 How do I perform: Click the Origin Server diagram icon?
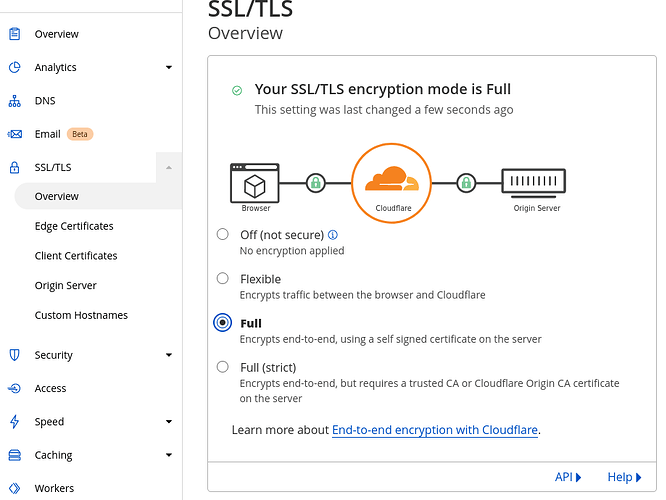534,183
